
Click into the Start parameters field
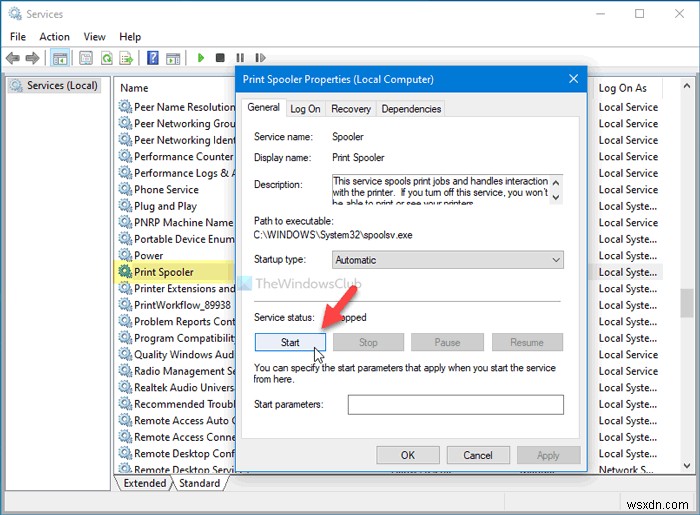(456, 405)
